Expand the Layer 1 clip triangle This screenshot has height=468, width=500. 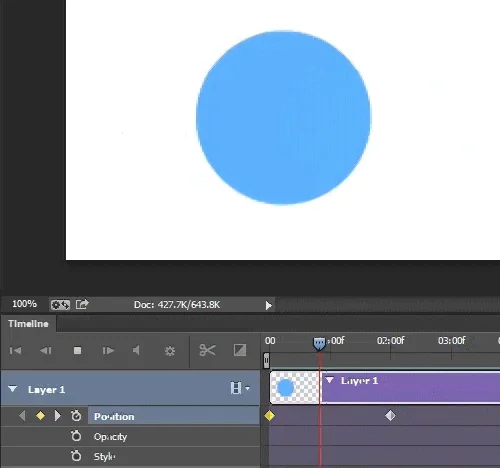tap(330, 380)
